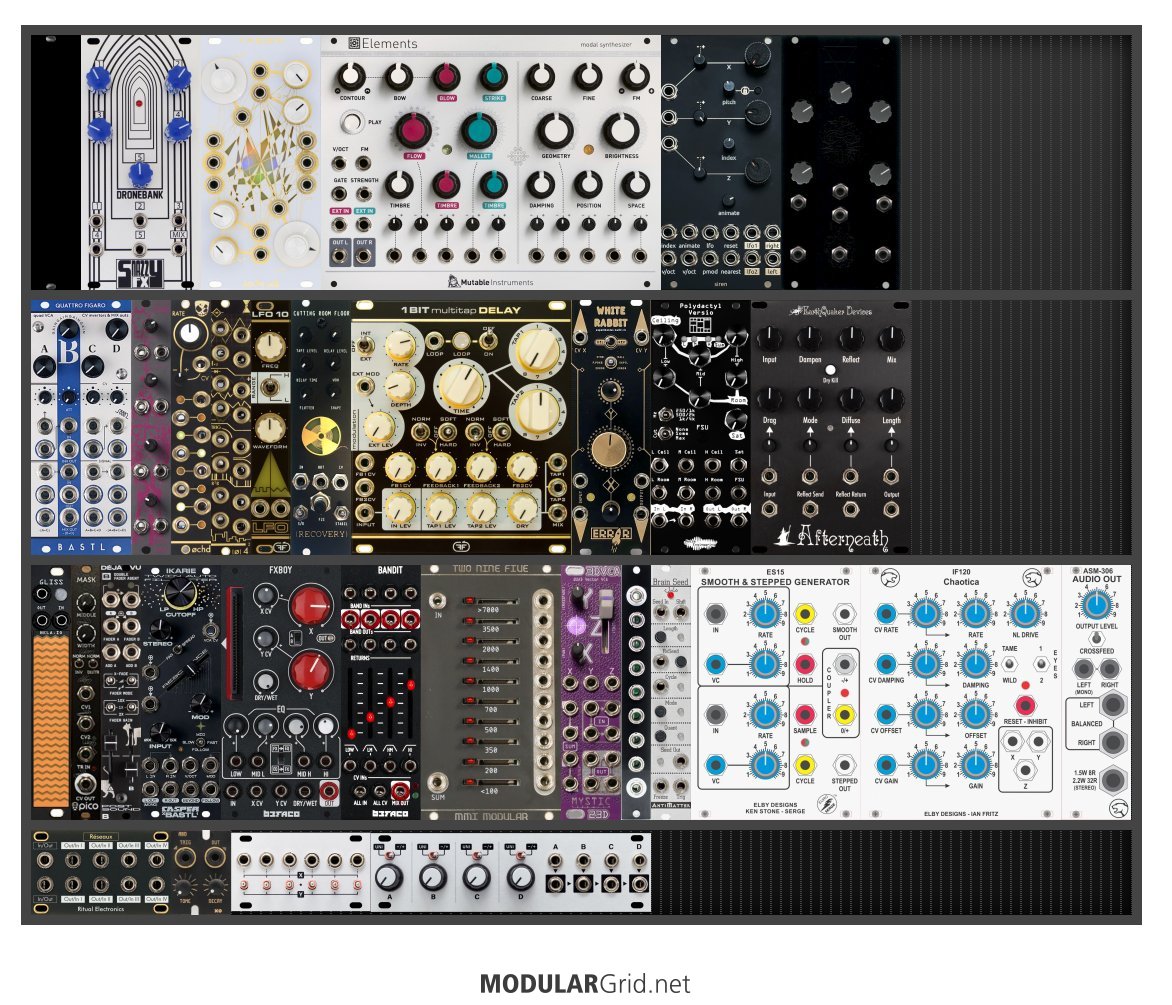The height and width of the screenshot is (1005, 1172).
Task: Click the SMOOTH OUT jack on ES15
Action: 844,614
